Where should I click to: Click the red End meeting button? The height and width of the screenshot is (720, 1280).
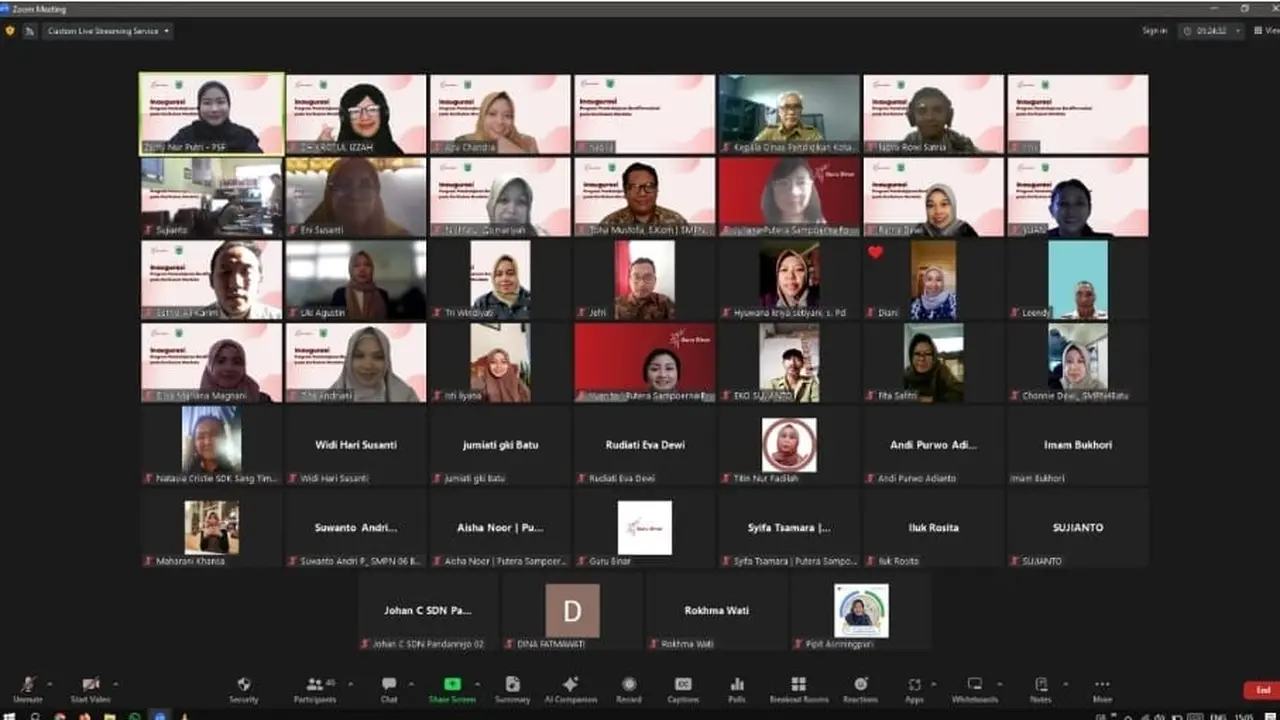[x=1263, y=690]
